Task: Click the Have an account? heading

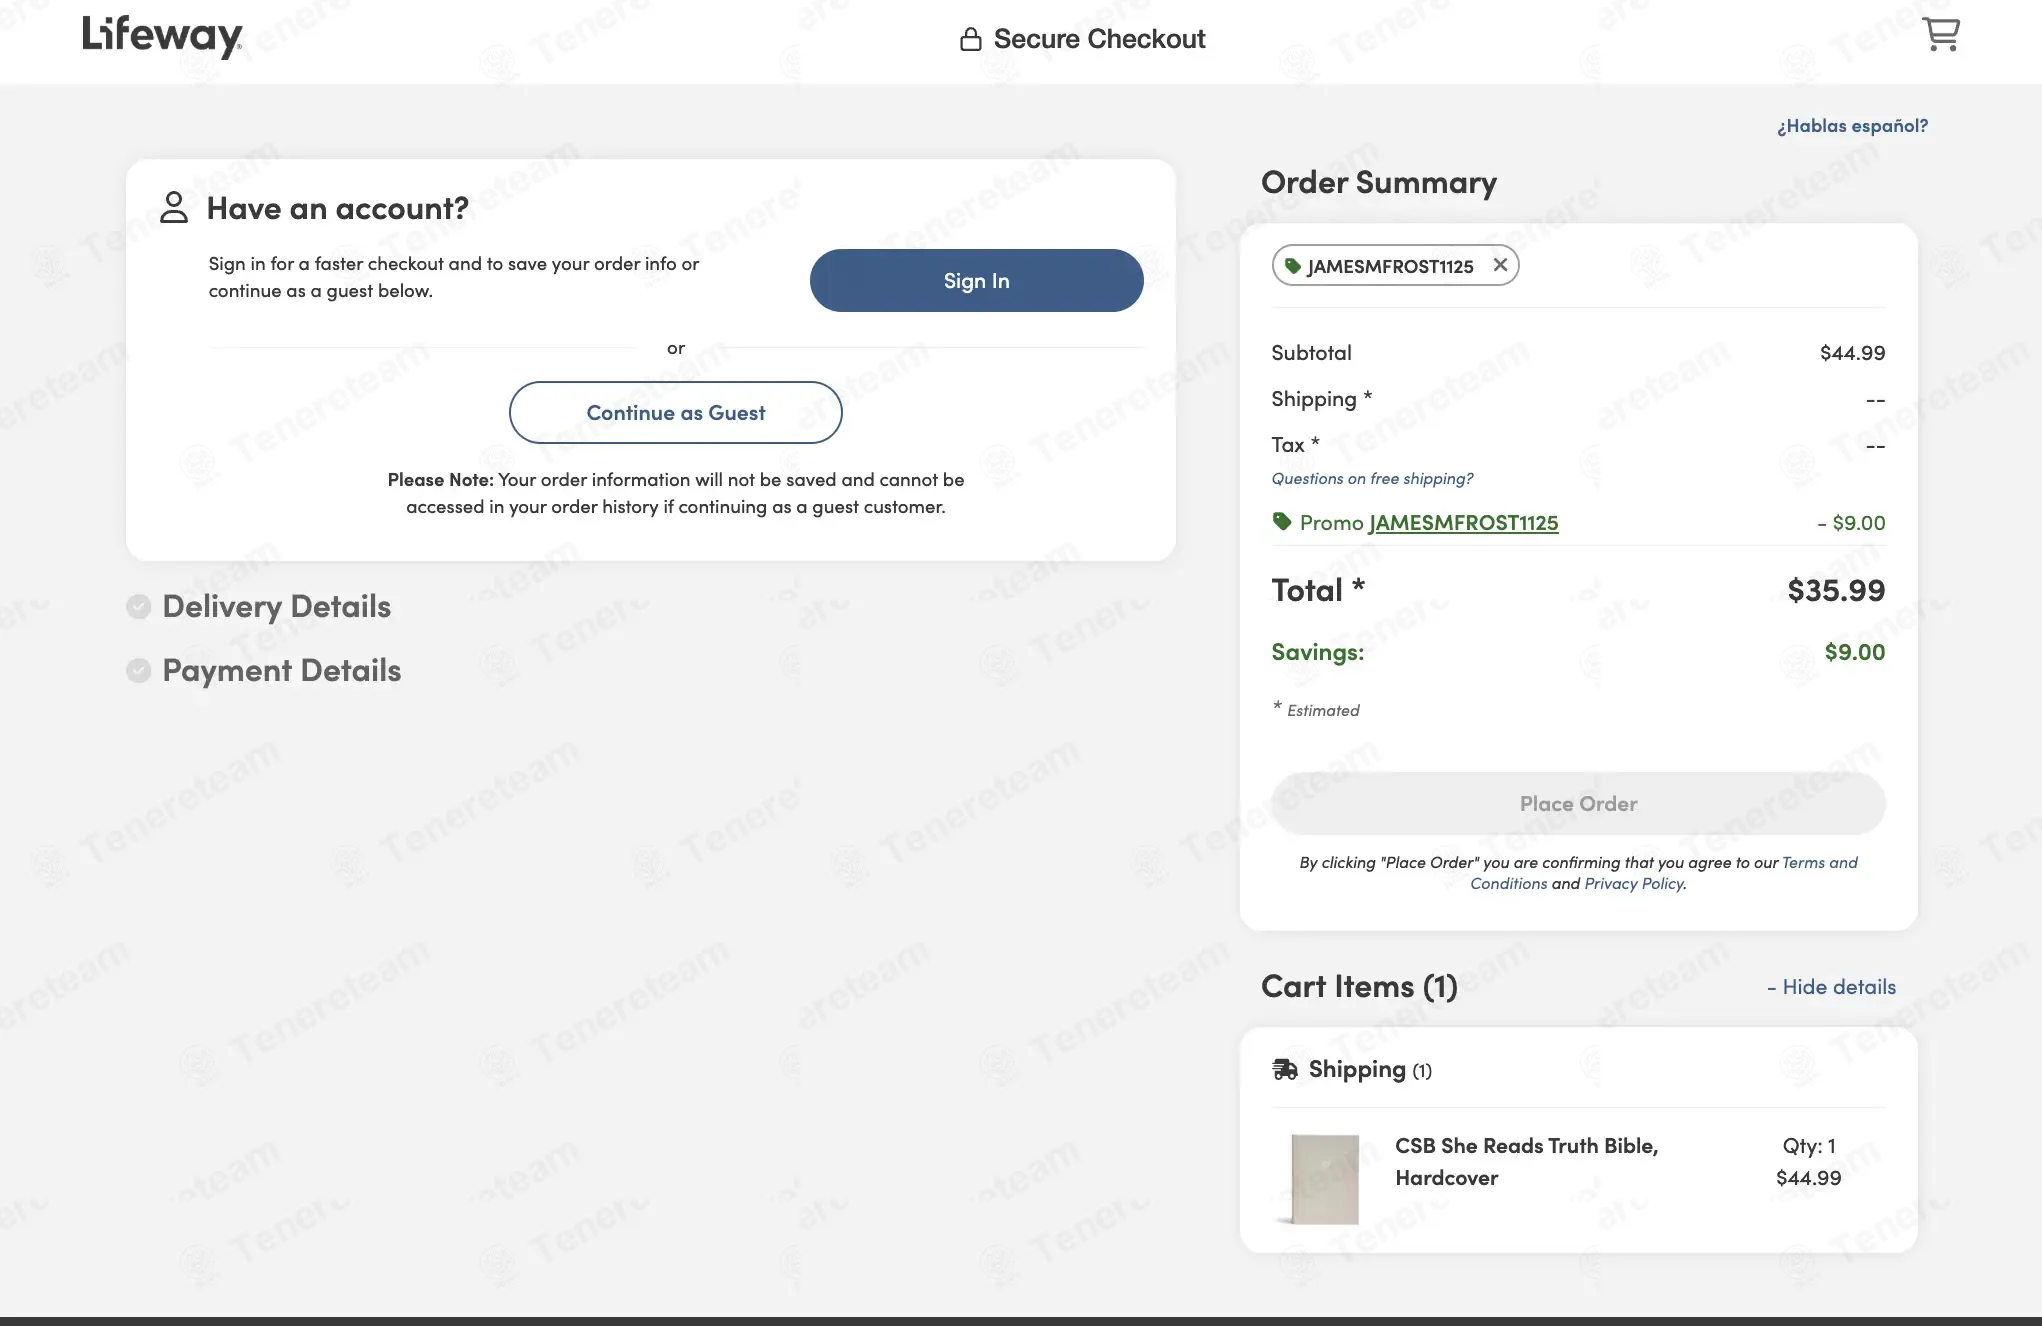Action: (337, 208)
